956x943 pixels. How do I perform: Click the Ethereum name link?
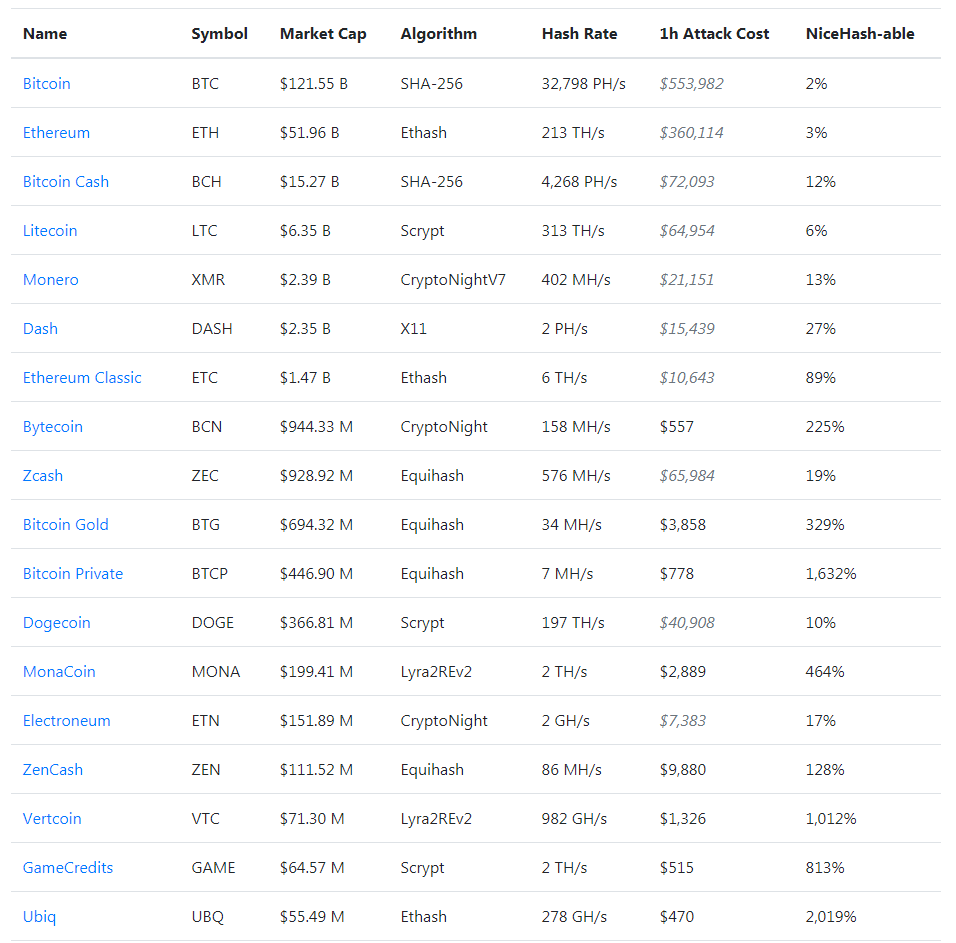(x=56, y=133)
